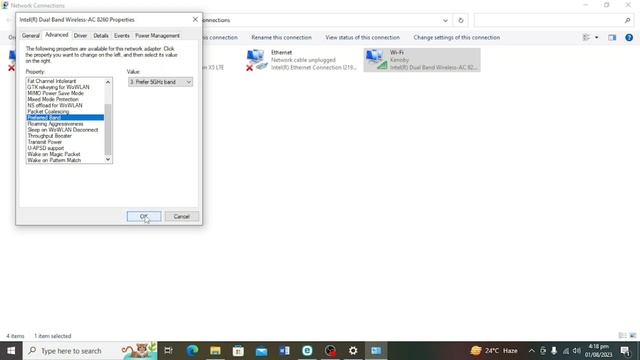Open Settings gear on the taskbar

pyautogui.click(x=353, y=351)
